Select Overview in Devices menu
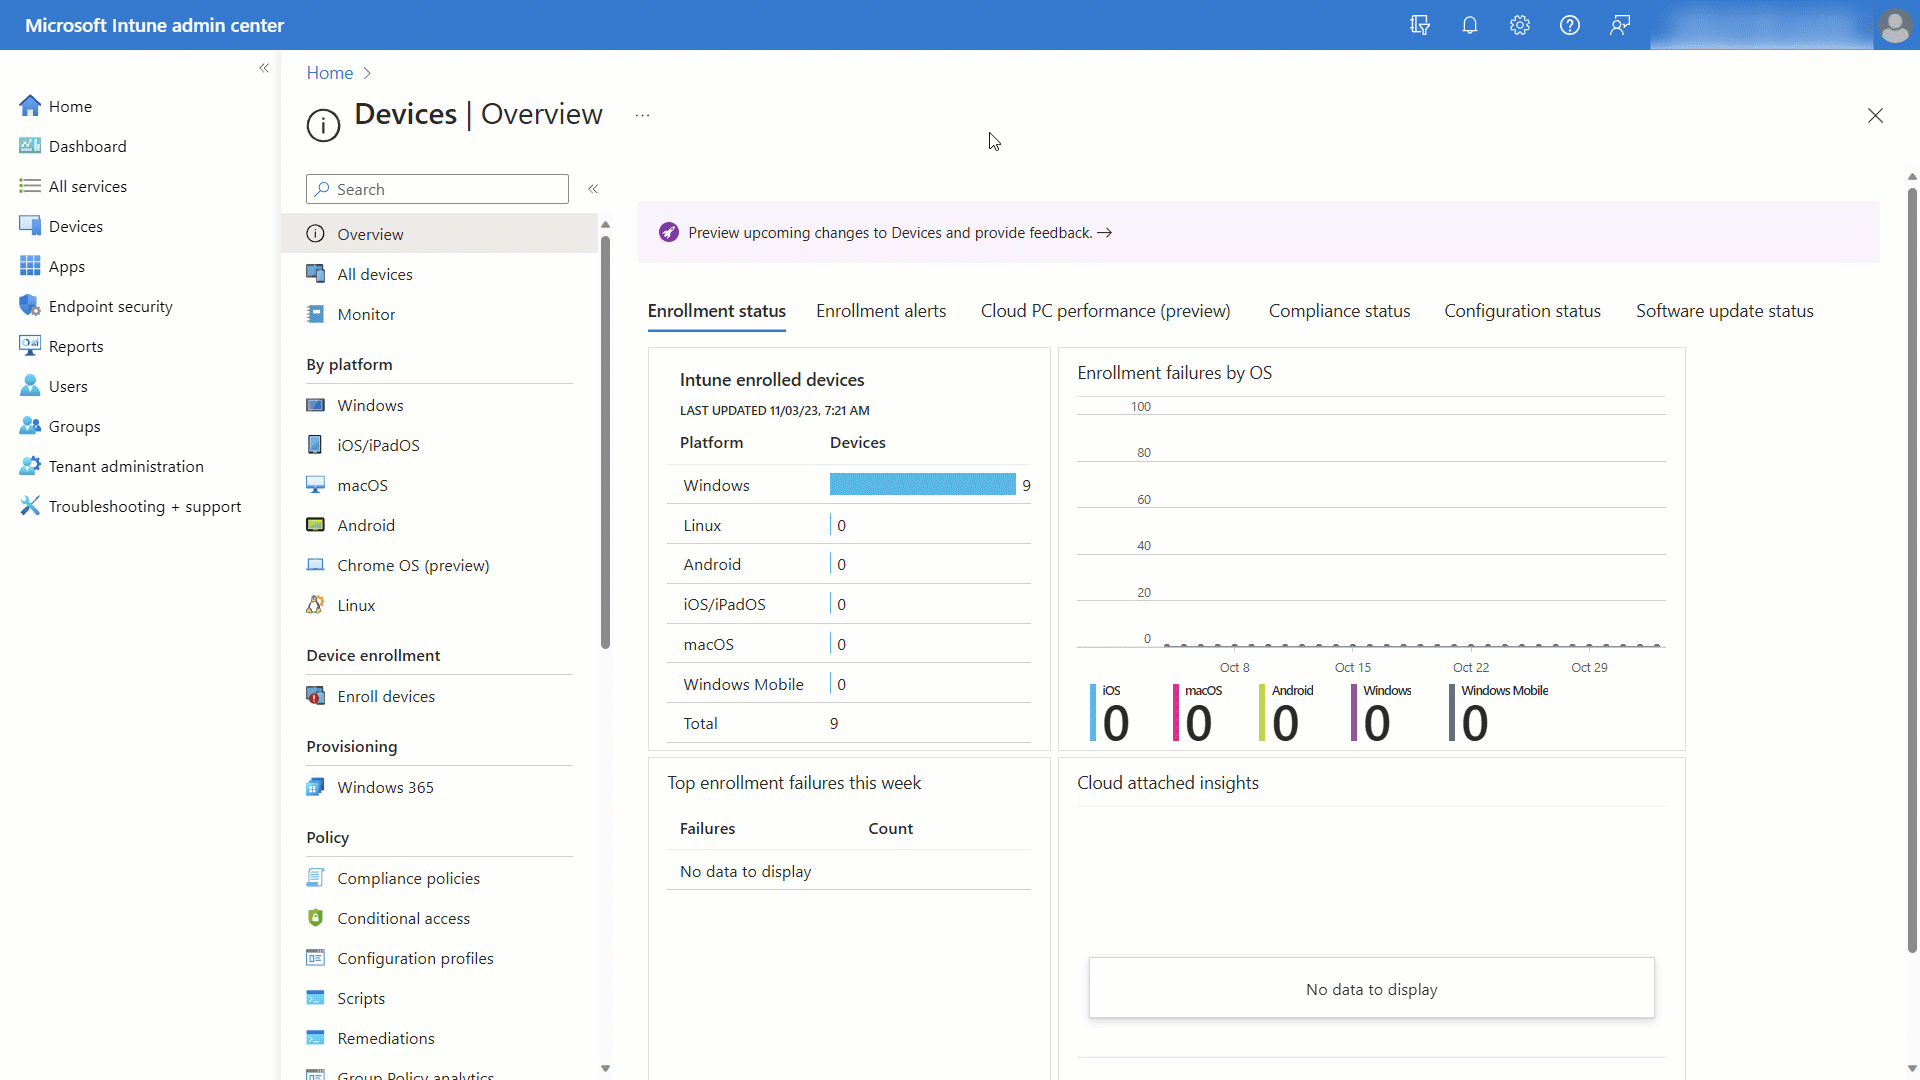1920x1080 pixels. click(x=440, y=234)
